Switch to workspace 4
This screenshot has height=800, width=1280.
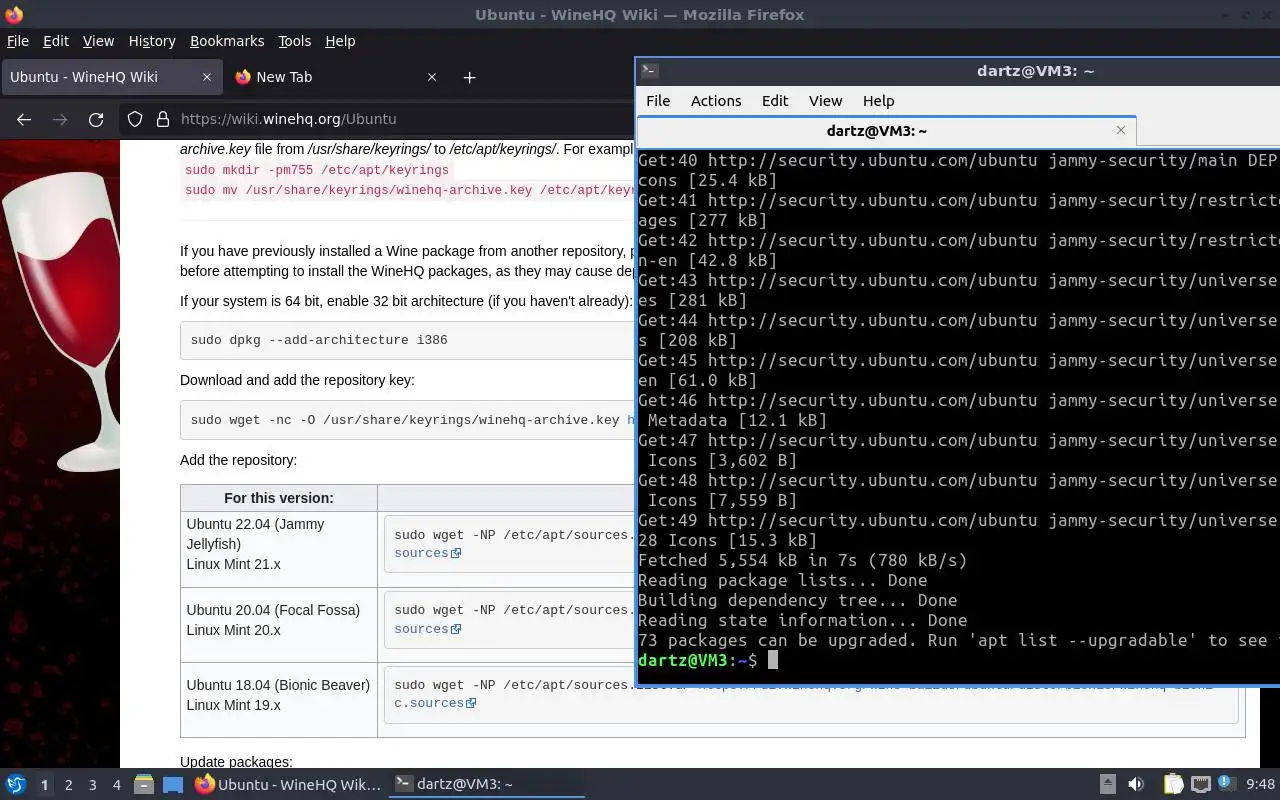116,785
